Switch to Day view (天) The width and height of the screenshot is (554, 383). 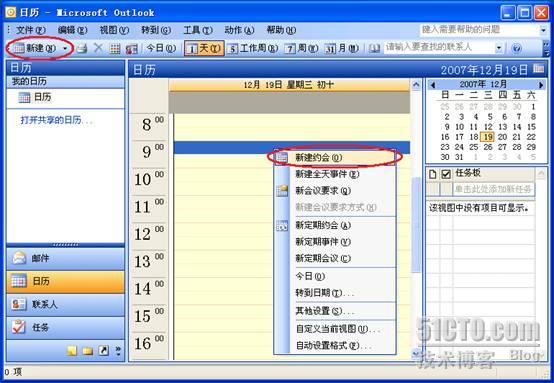point(204,48)
